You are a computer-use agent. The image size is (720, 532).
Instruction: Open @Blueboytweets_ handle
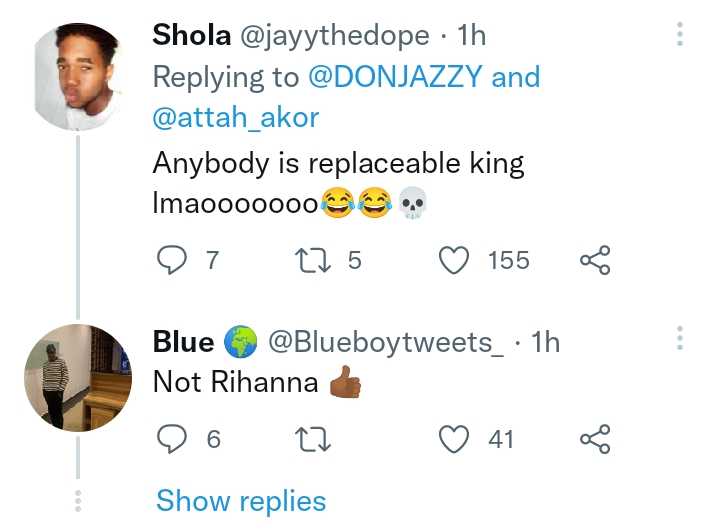point(384,342)
